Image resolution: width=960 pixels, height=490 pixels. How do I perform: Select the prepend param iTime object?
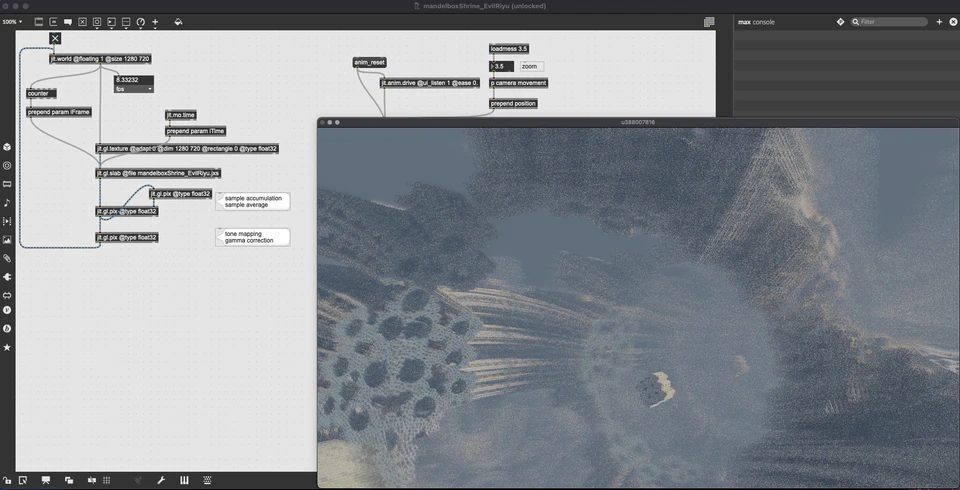[196, 131]
